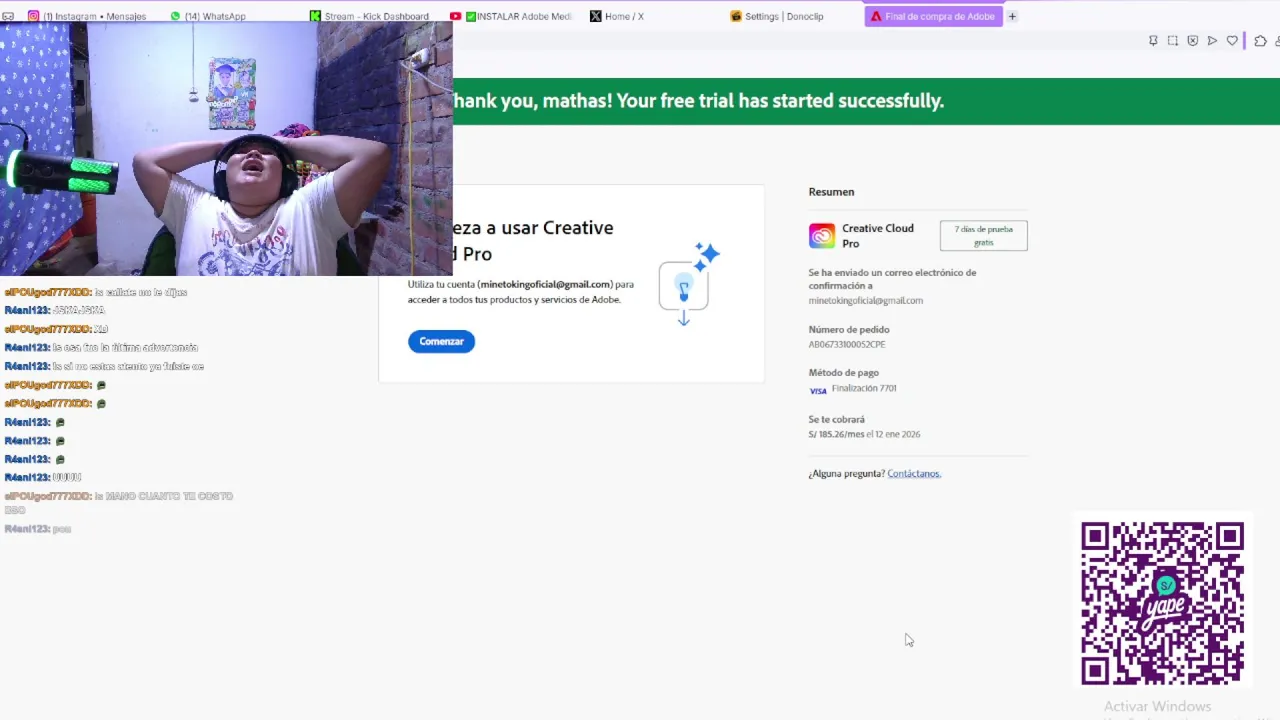The width and height of the screenshot is (1280, 720).
Task: Select the order number AB06733100052CPE
Action: pyautogui.click(x=847, y=345)
